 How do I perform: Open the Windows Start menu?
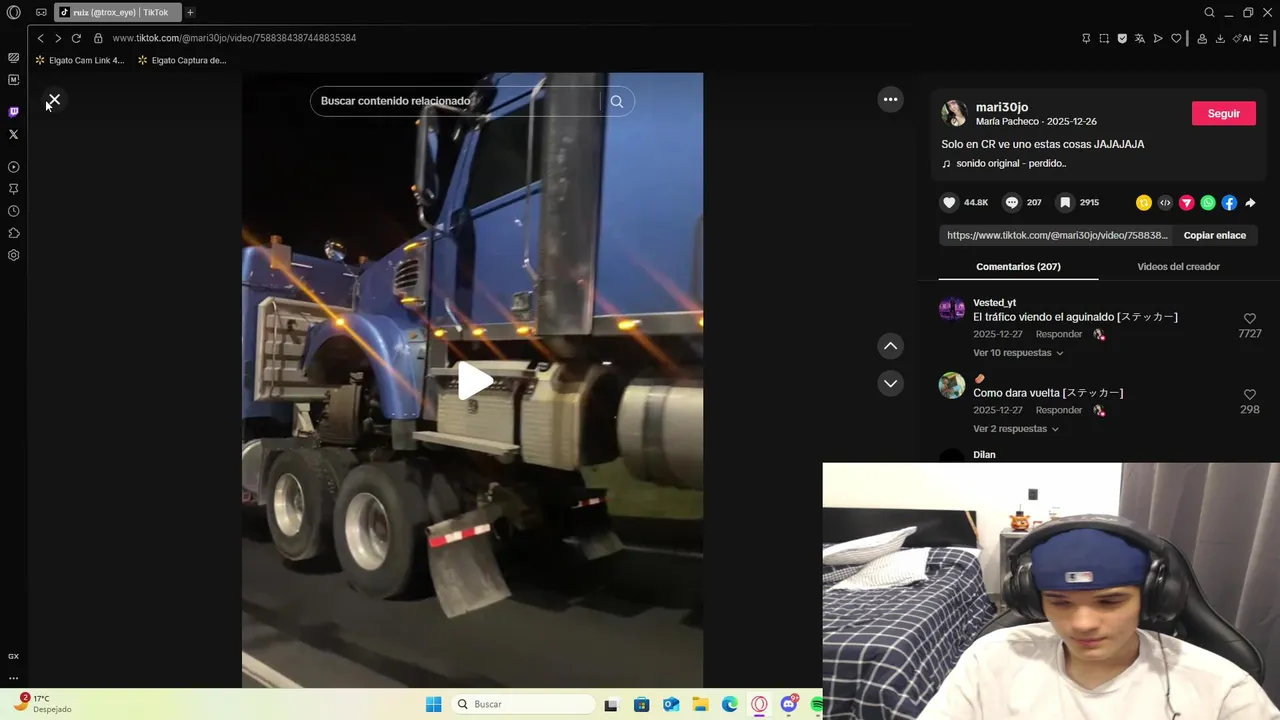point(433,704)
